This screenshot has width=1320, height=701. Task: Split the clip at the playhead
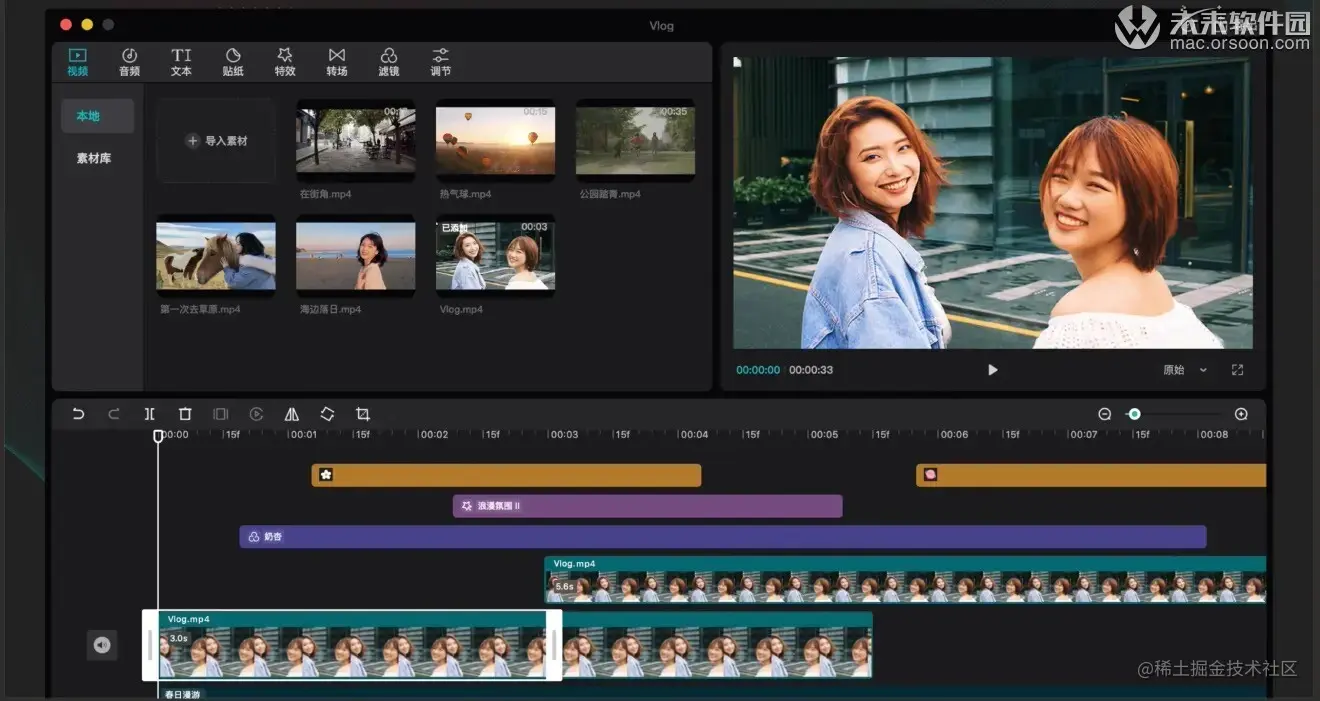coord(149,414)
